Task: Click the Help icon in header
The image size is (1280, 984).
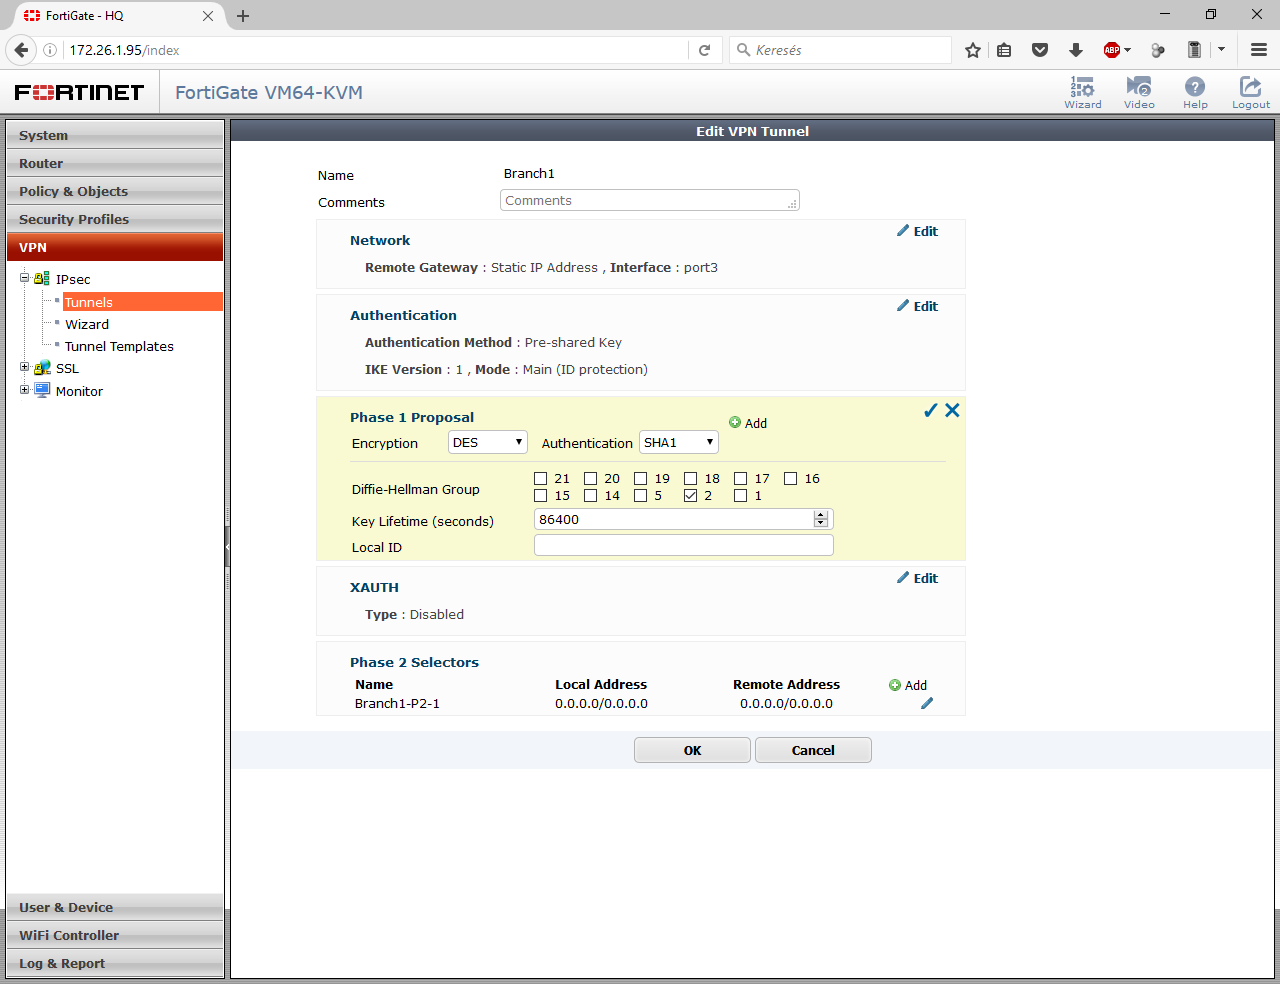Action: point(1195,91)
